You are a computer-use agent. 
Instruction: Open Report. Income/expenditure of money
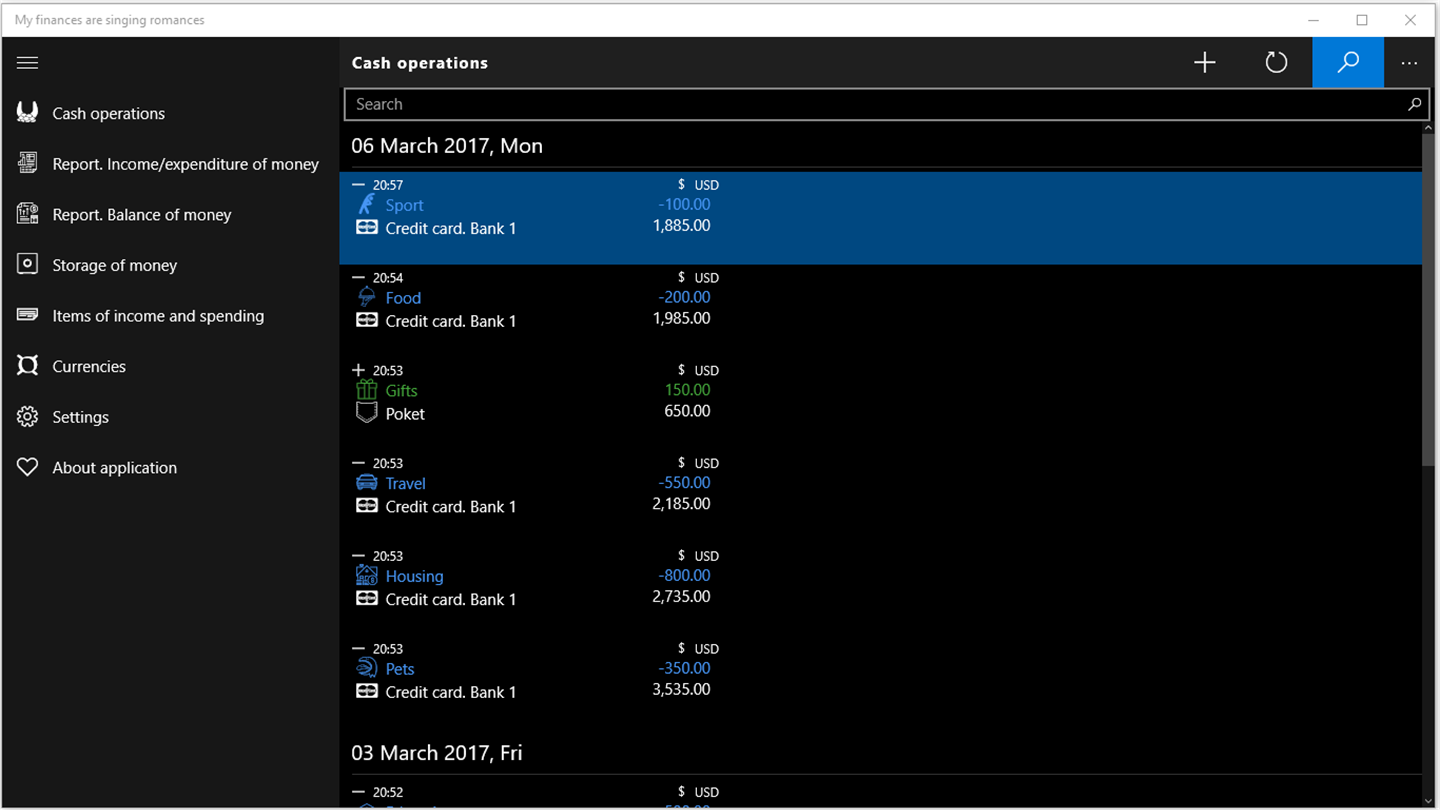(185, 164)
